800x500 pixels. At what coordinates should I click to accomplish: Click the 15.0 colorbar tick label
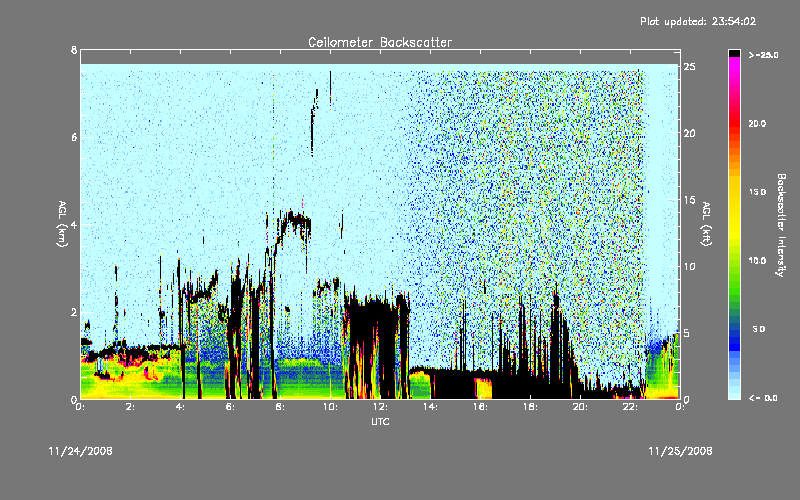757,192
